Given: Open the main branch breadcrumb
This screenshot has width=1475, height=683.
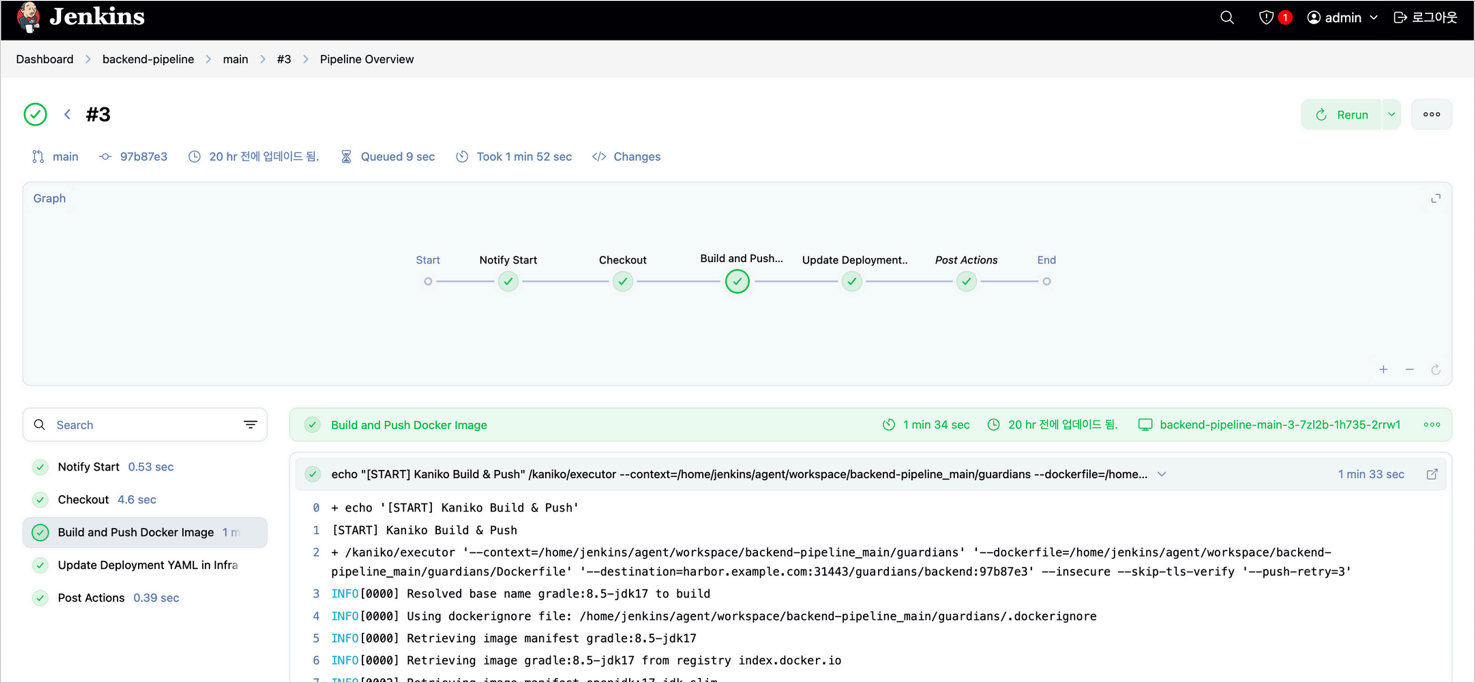Looking at the screenshot, I should [x=235, y=59].
